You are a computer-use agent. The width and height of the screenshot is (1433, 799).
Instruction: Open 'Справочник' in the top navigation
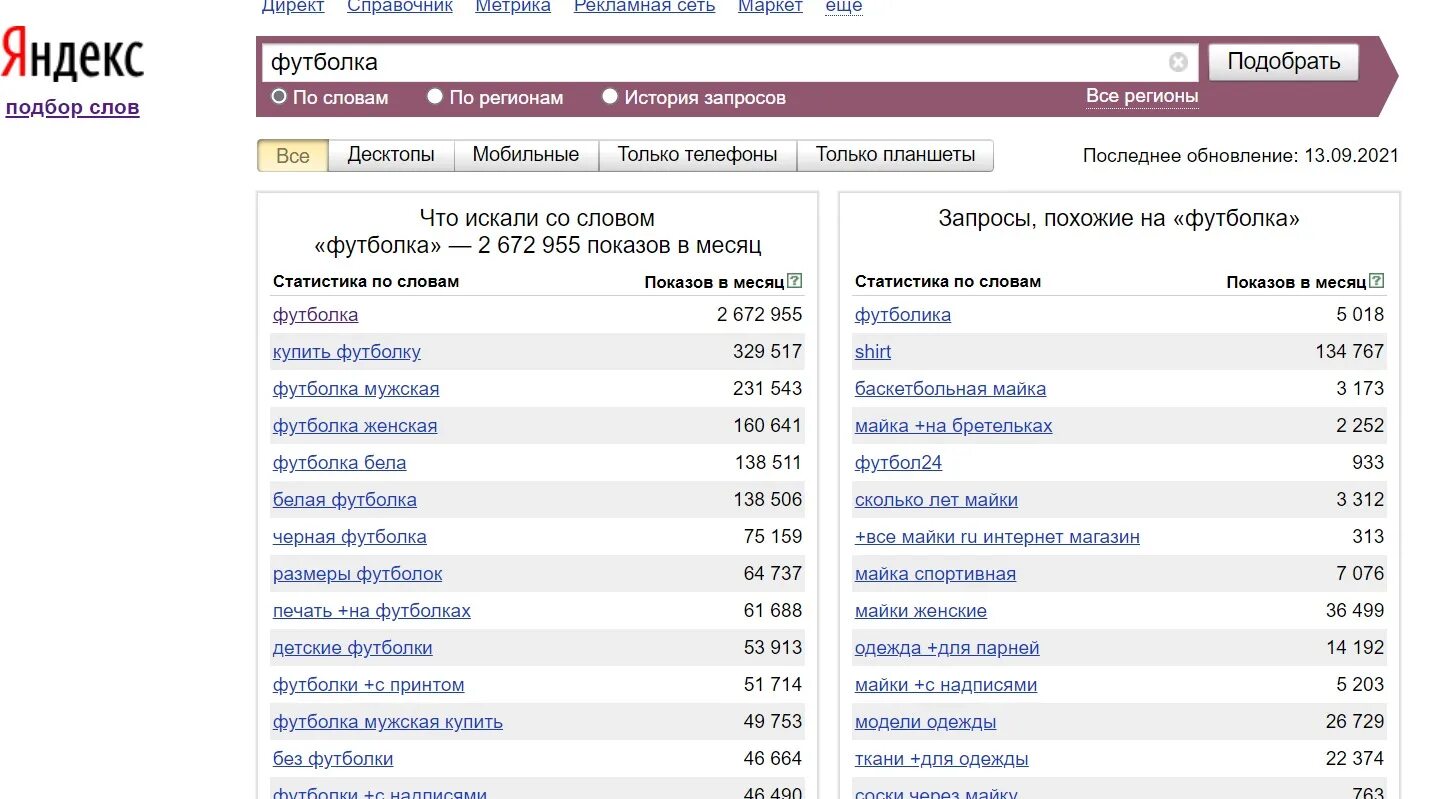(400, 6)
